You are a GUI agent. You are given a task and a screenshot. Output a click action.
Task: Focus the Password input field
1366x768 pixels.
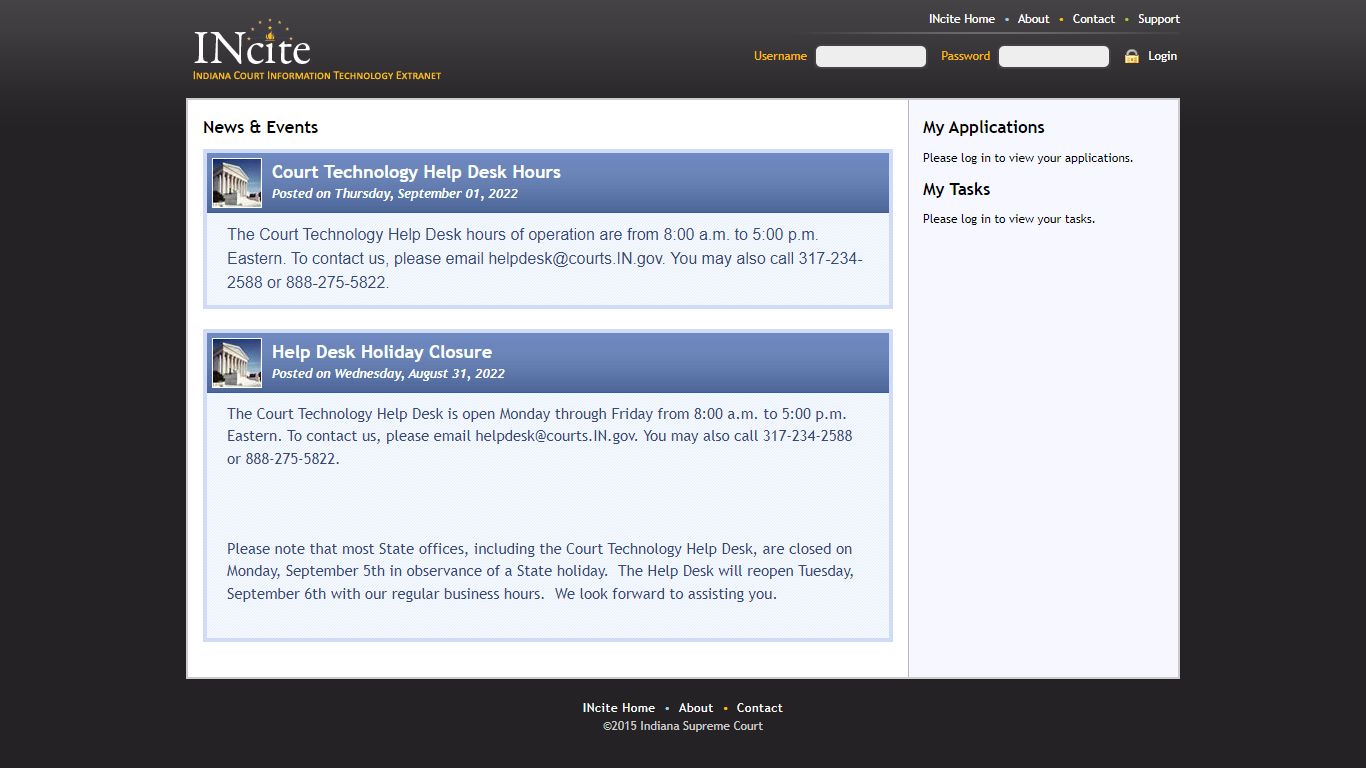pos(1054,56)
